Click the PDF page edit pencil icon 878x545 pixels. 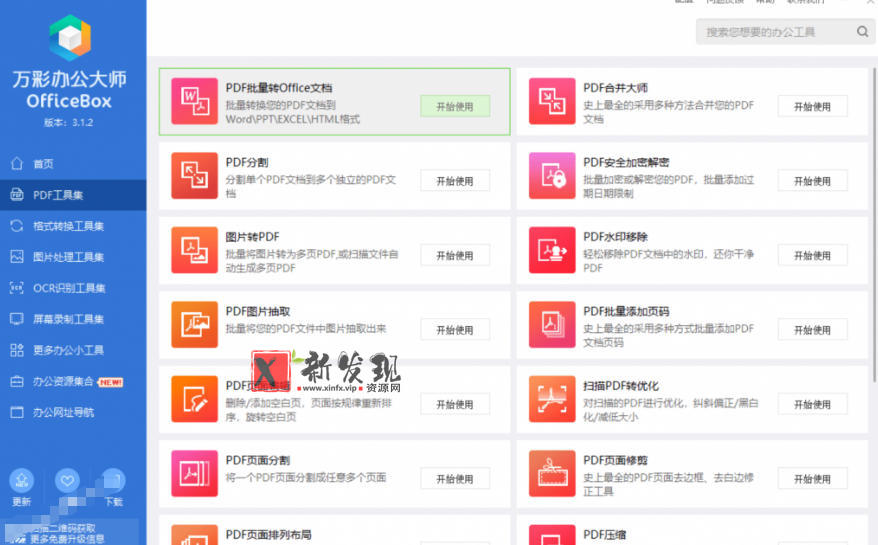[x=194, y=399]
